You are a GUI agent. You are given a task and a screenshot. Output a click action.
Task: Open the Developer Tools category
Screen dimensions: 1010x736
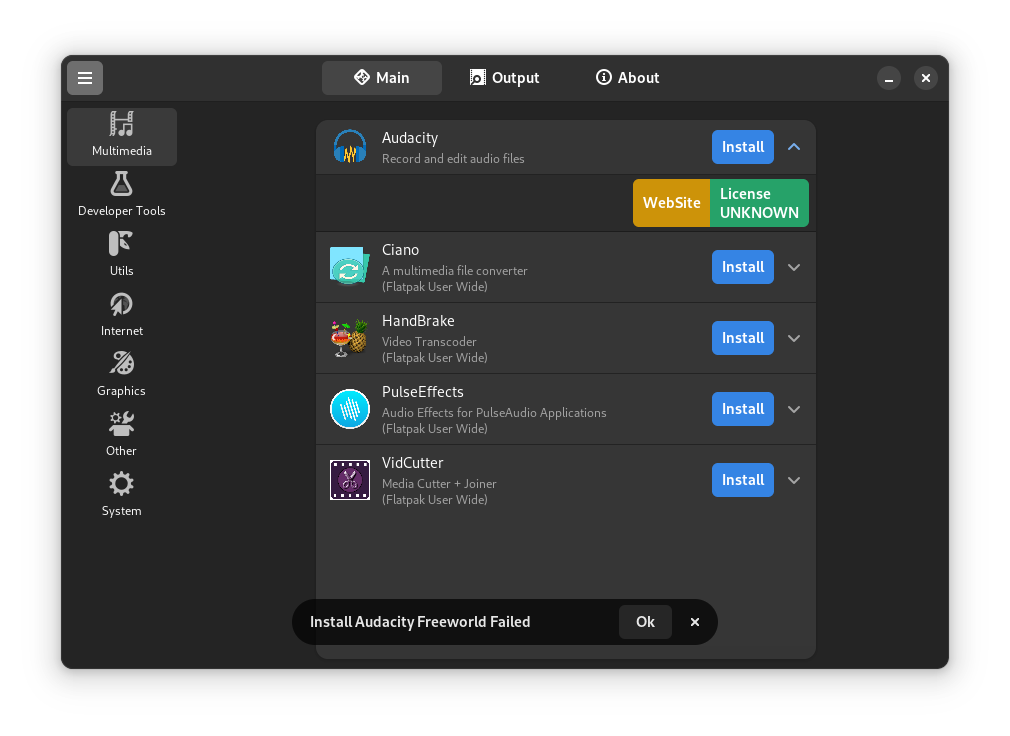[x=122, y=195]
